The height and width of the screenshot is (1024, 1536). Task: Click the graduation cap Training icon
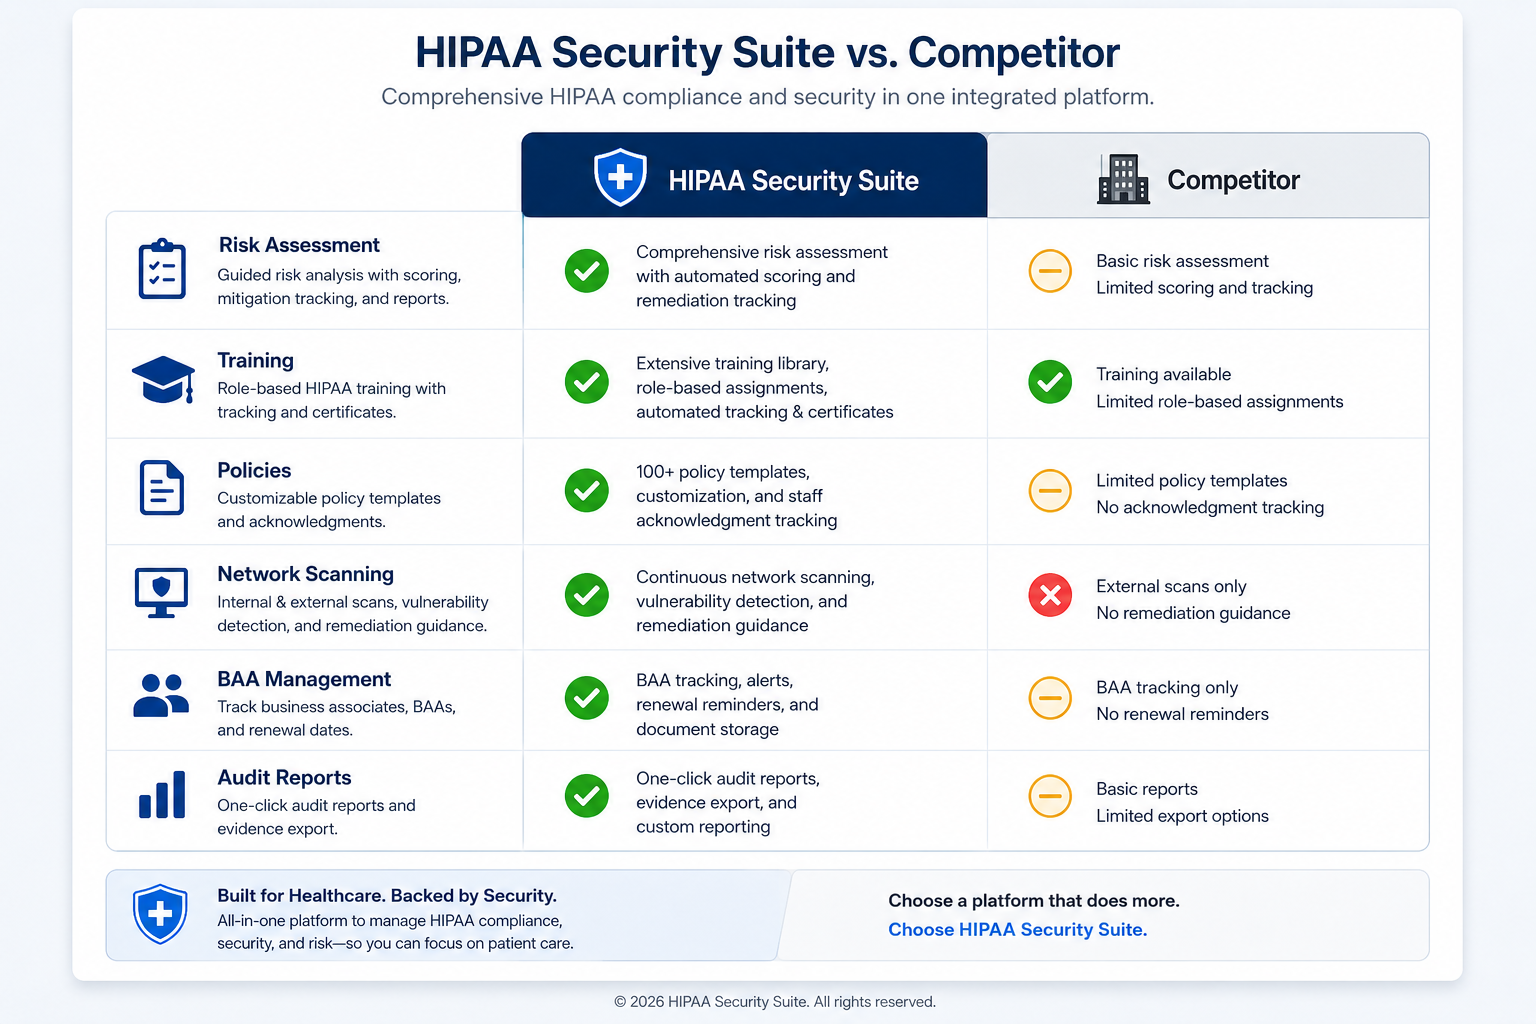click(x=163, y=380)
